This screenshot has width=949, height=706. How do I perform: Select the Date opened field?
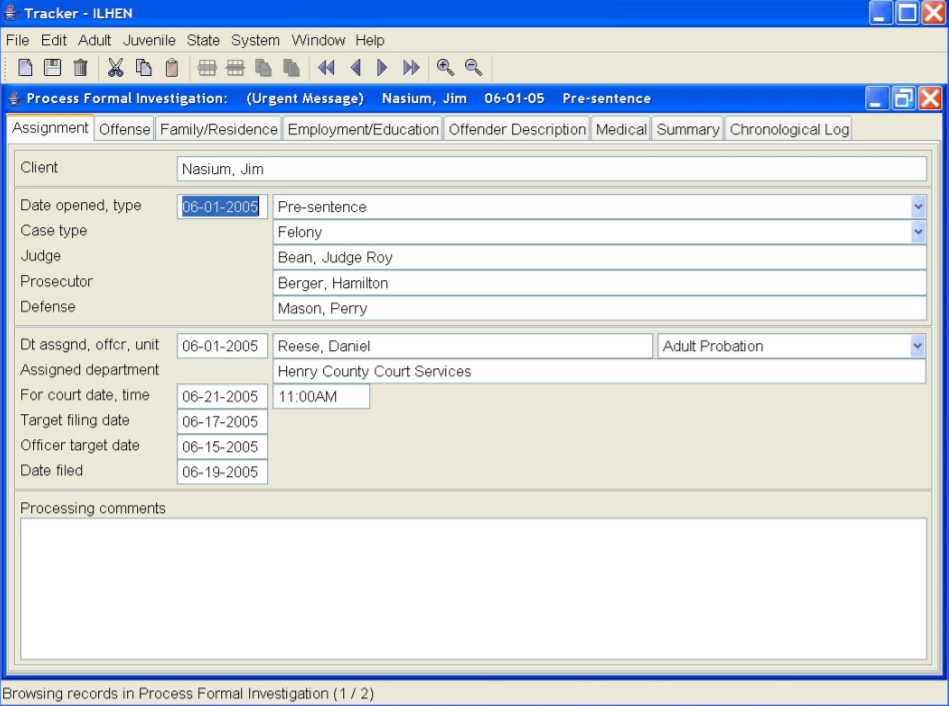click(x=222, y=206)
